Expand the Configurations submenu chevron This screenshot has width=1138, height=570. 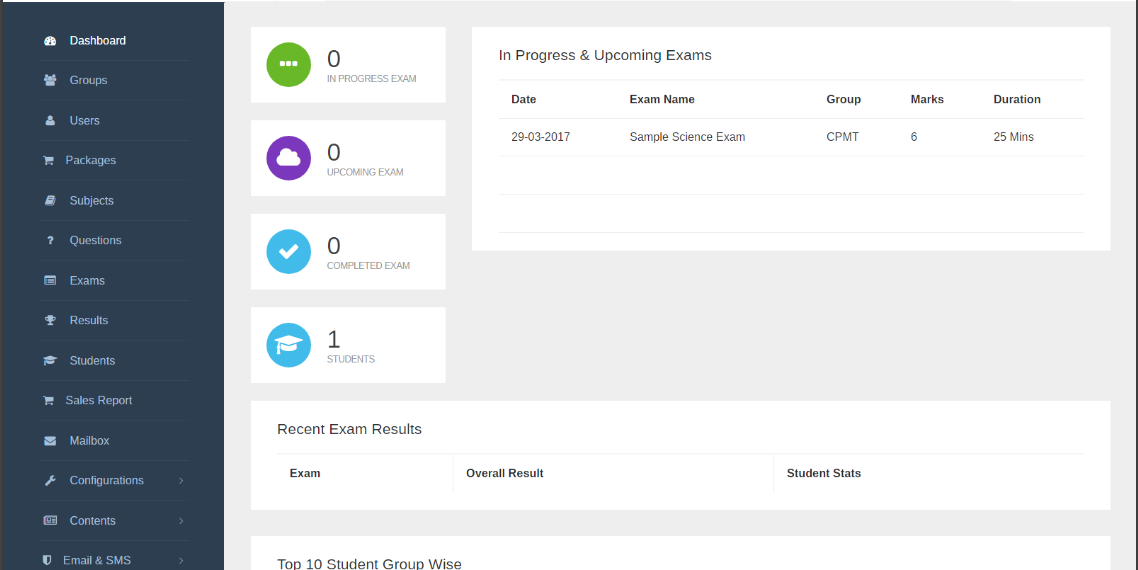tap(181, 481)
